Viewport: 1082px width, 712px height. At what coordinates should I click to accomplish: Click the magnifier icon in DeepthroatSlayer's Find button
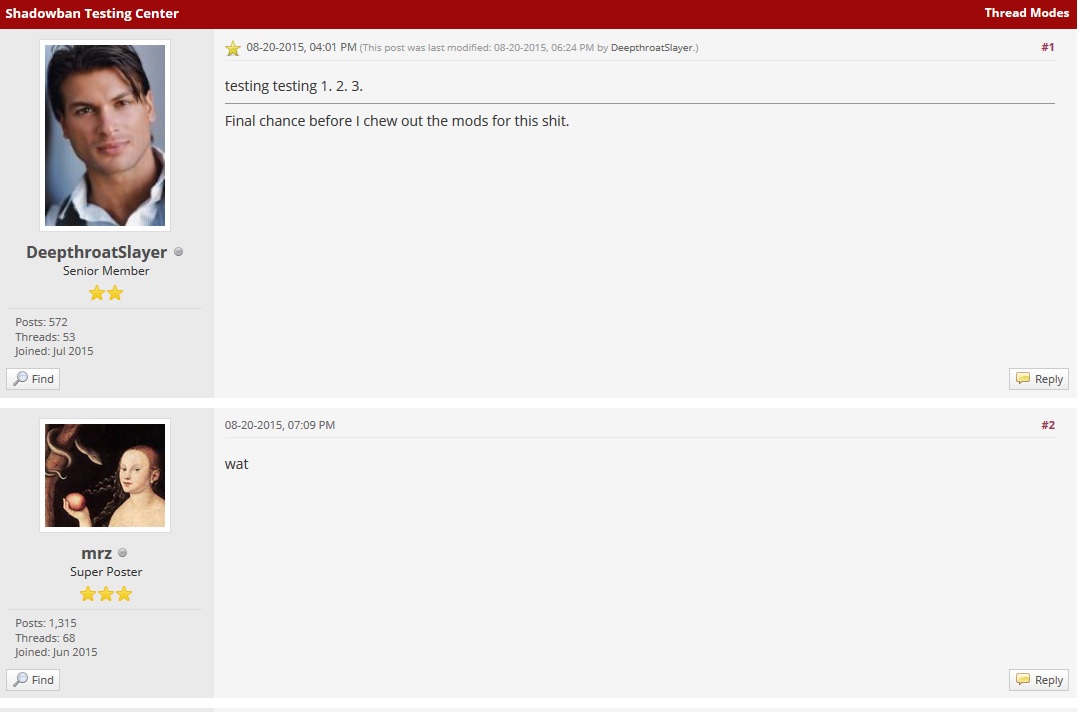point(21,379)
